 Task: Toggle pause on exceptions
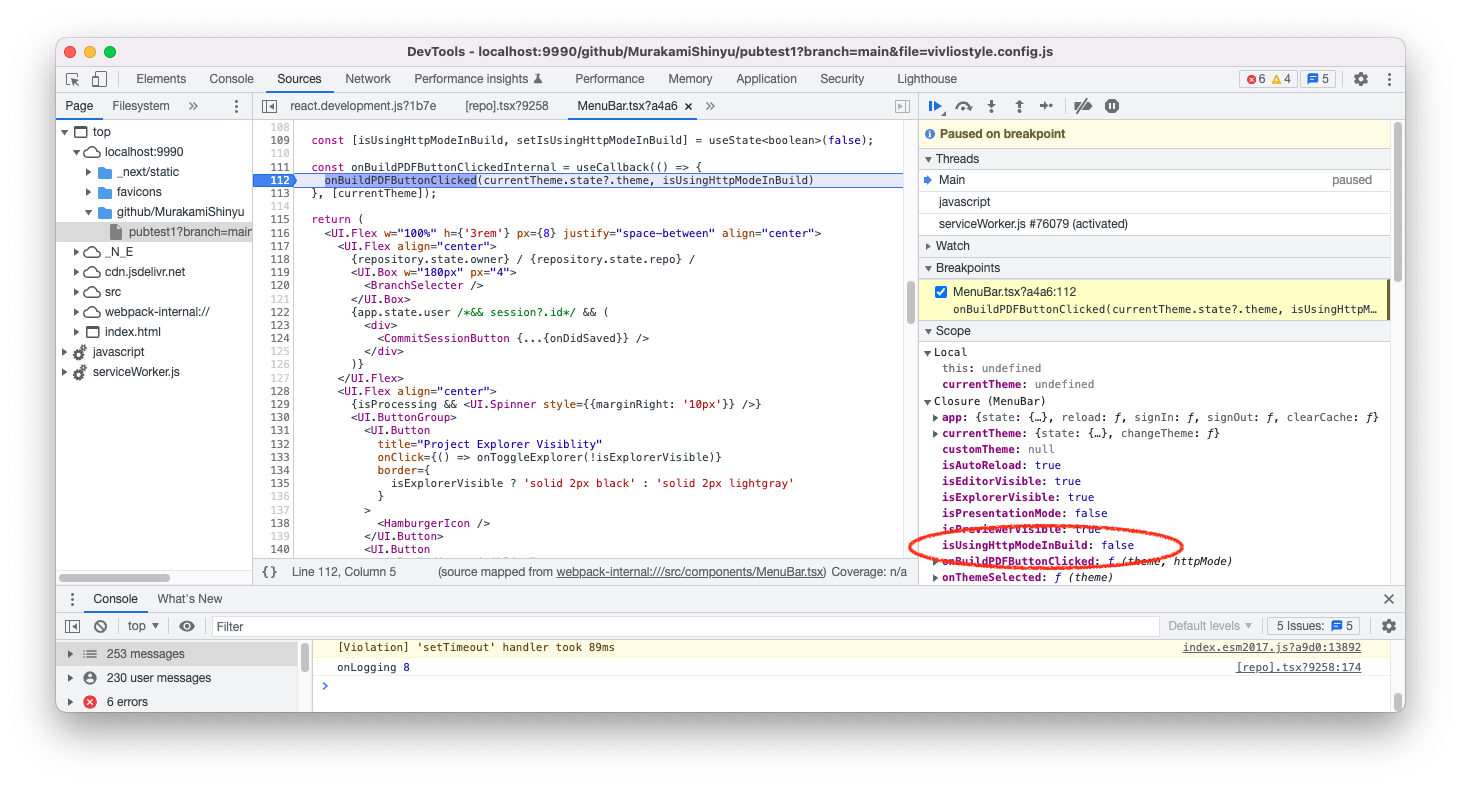[1111, 106]
